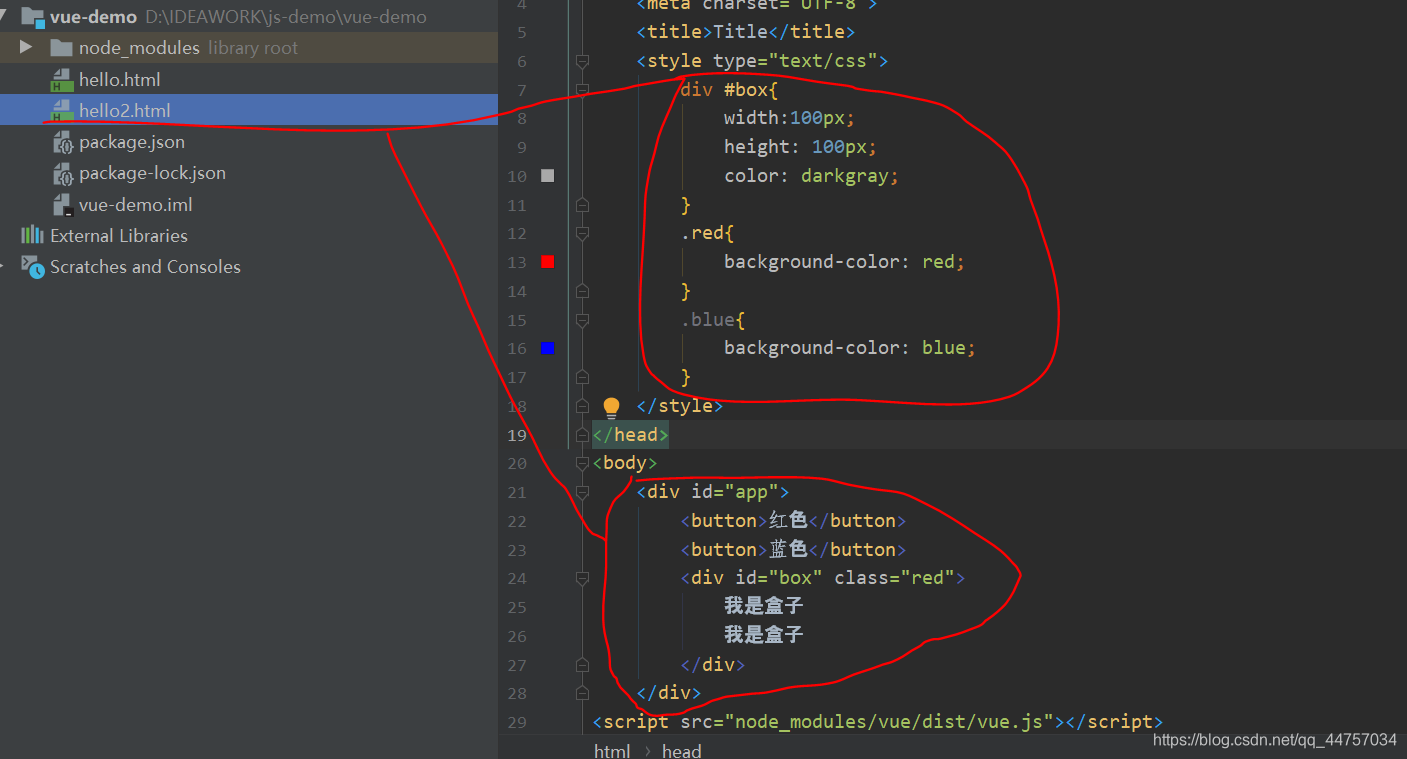Select hello2.html in the project tree
Image resolution: width=1407 pixels, height=759 pixels.
pos(124,110)
